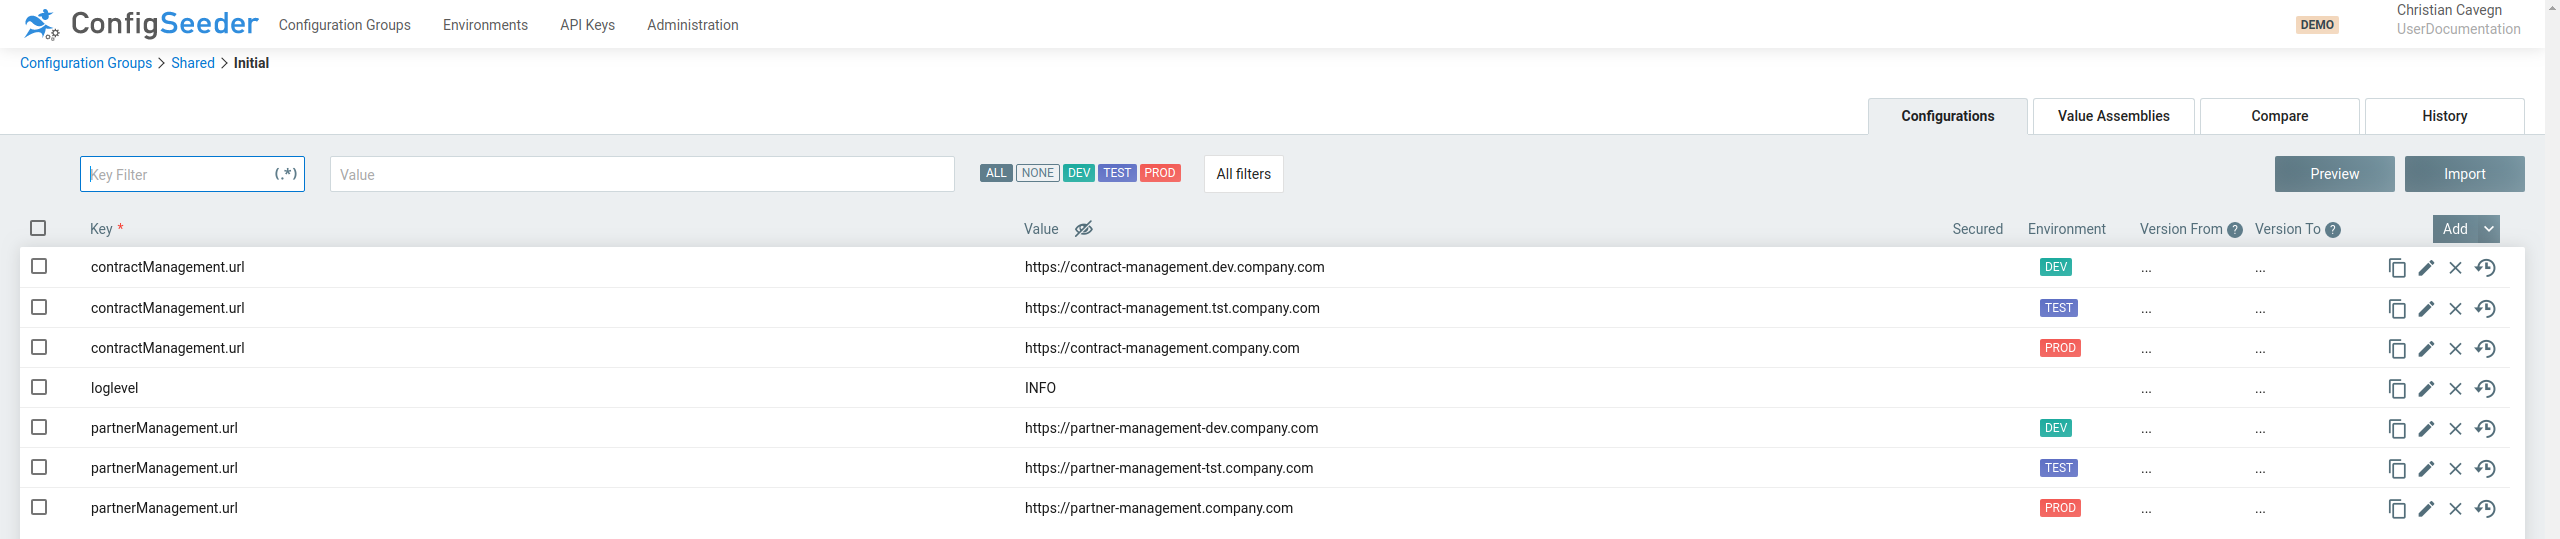The image size is (2560, 539).
Task: Toggle regex mode in Key Filter
Action: 286,174
